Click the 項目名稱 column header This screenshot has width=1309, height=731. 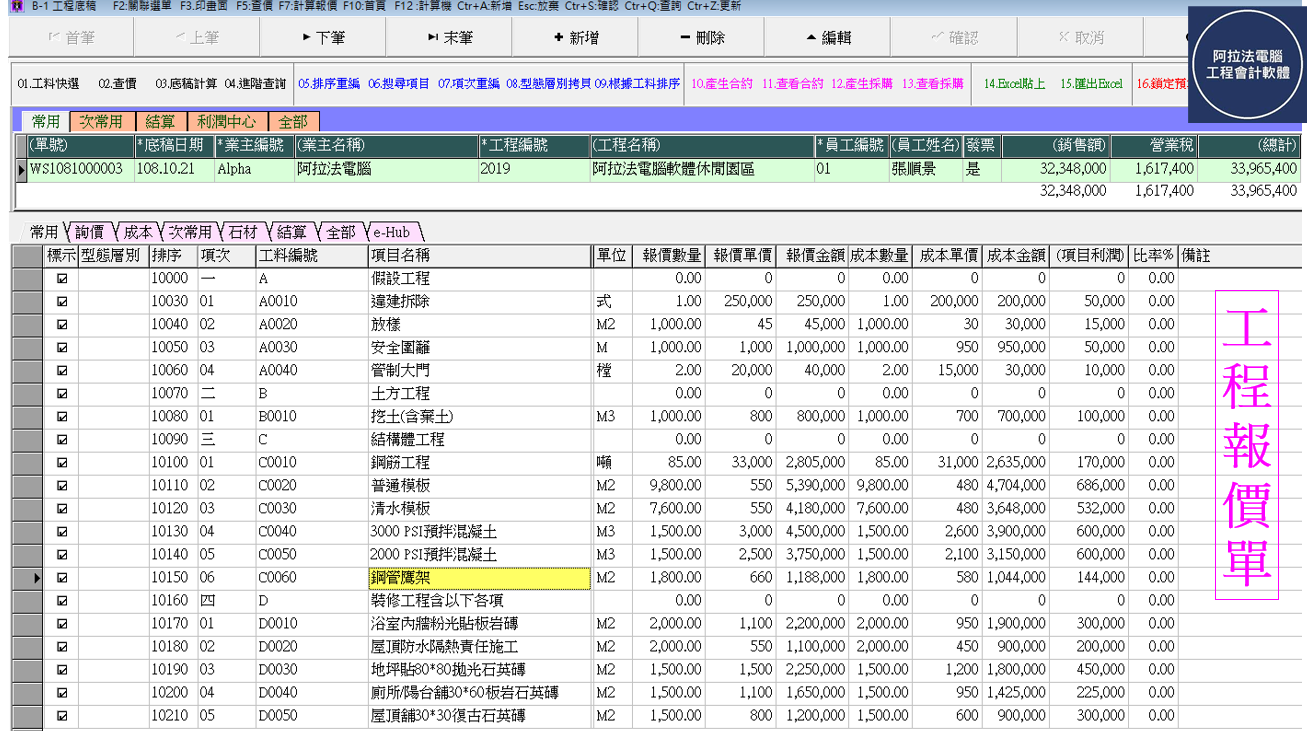tap(480, 256)
